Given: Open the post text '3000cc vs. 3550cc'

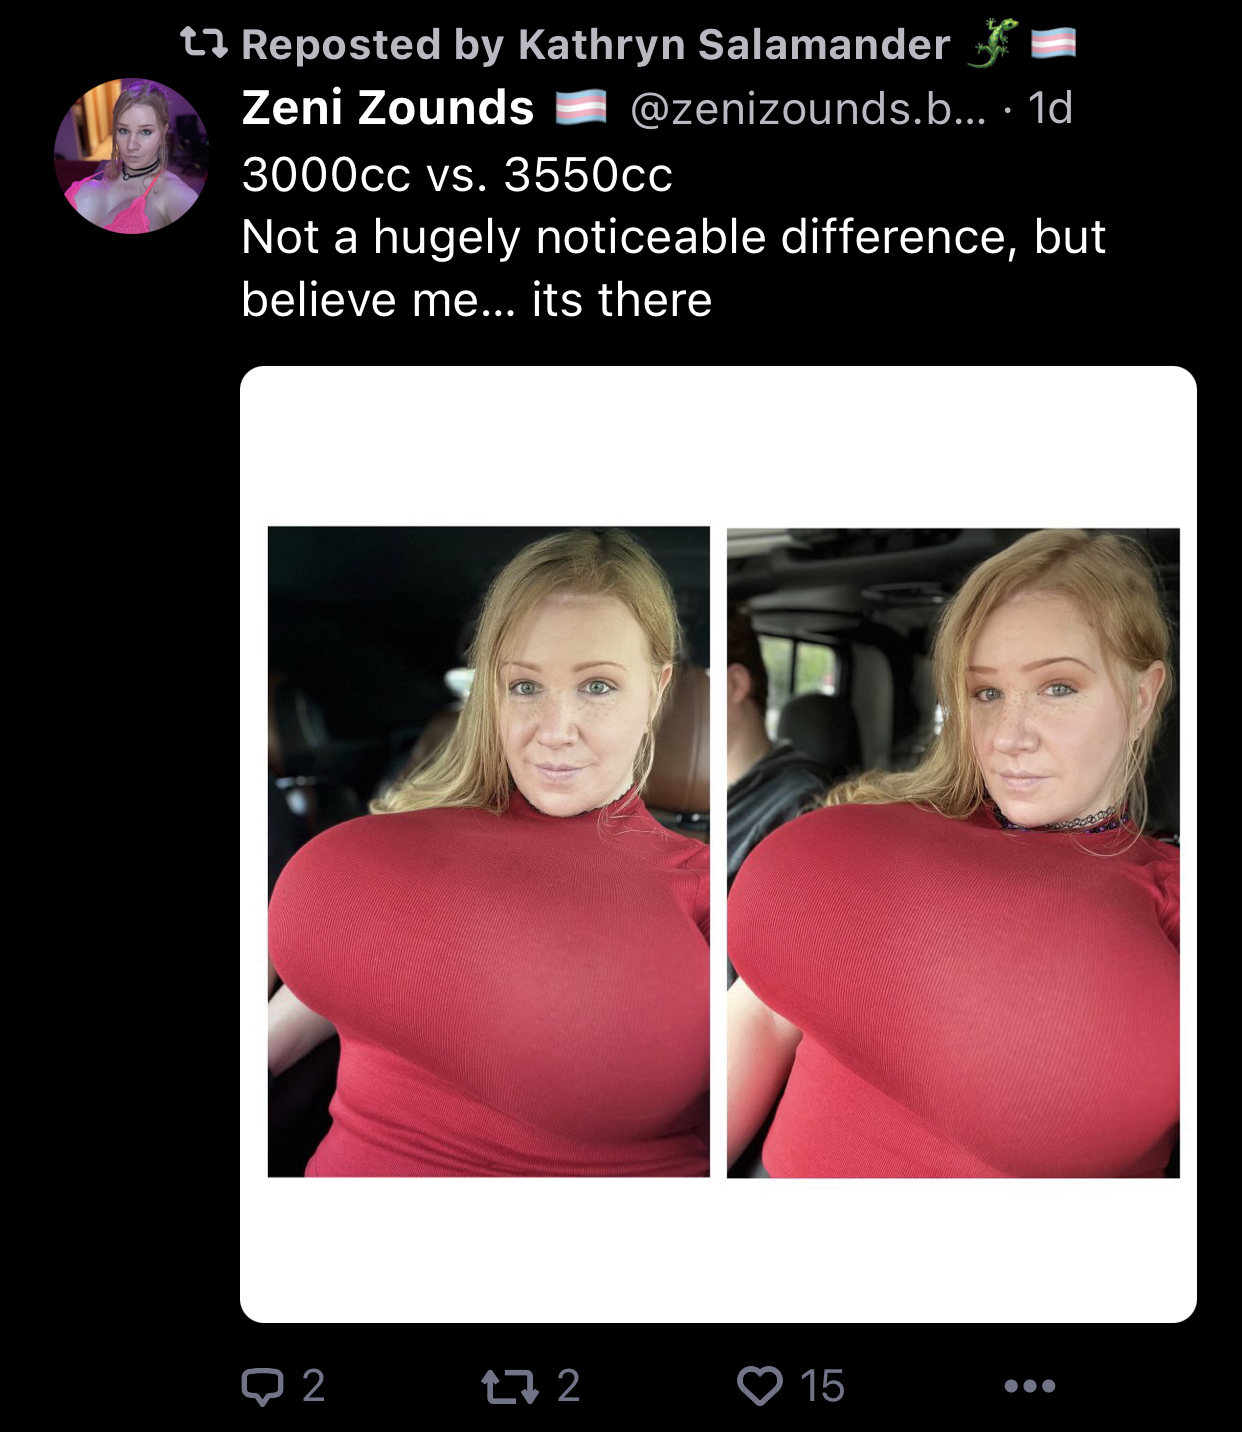Looking at the screenshot, I should click(457, 174).
